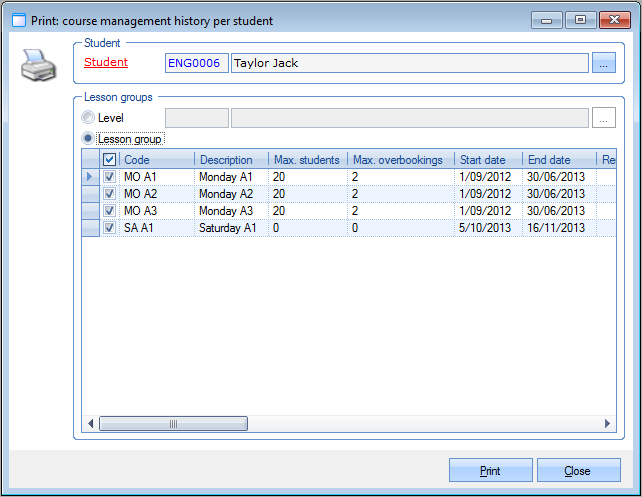The width and height of the screenshot is (642, 497).
Task: Open student lookup browse button
Action: pos(603,63)
